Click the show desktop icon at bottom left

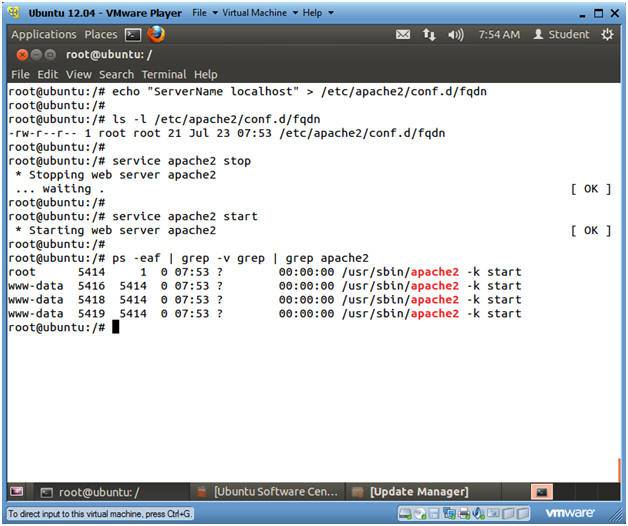[x=17, y=491]
